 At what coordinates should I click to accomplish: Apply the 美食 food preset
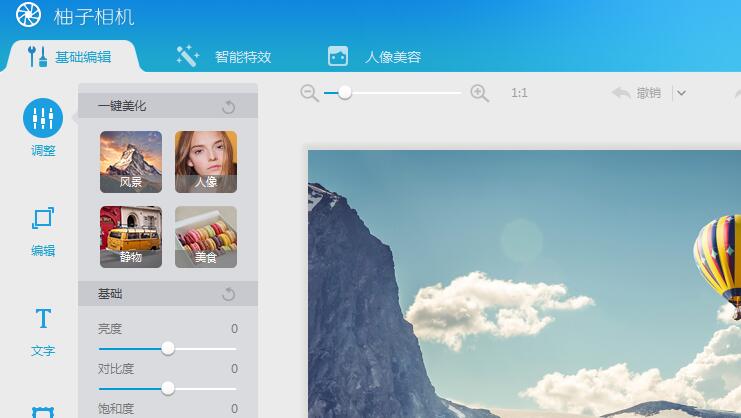tap(206, 237)
